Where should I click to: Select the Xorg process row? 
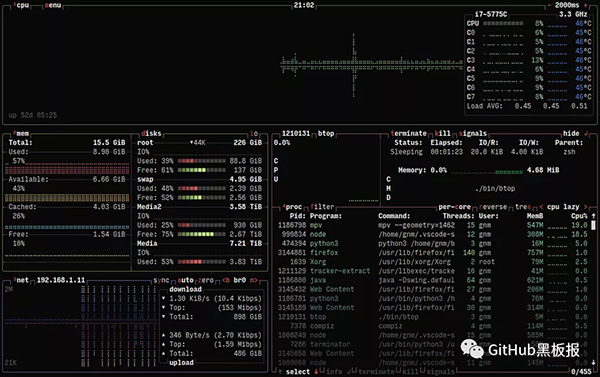(432, 262)
